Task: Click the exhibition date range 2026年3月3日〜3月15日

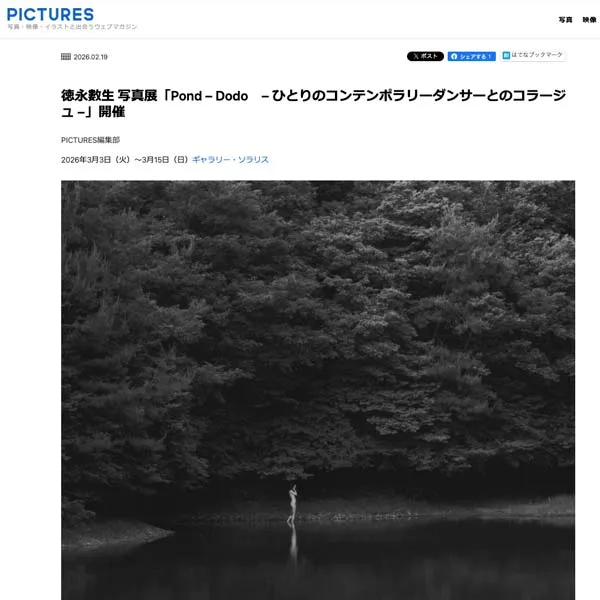Action: tap(124, 160)
